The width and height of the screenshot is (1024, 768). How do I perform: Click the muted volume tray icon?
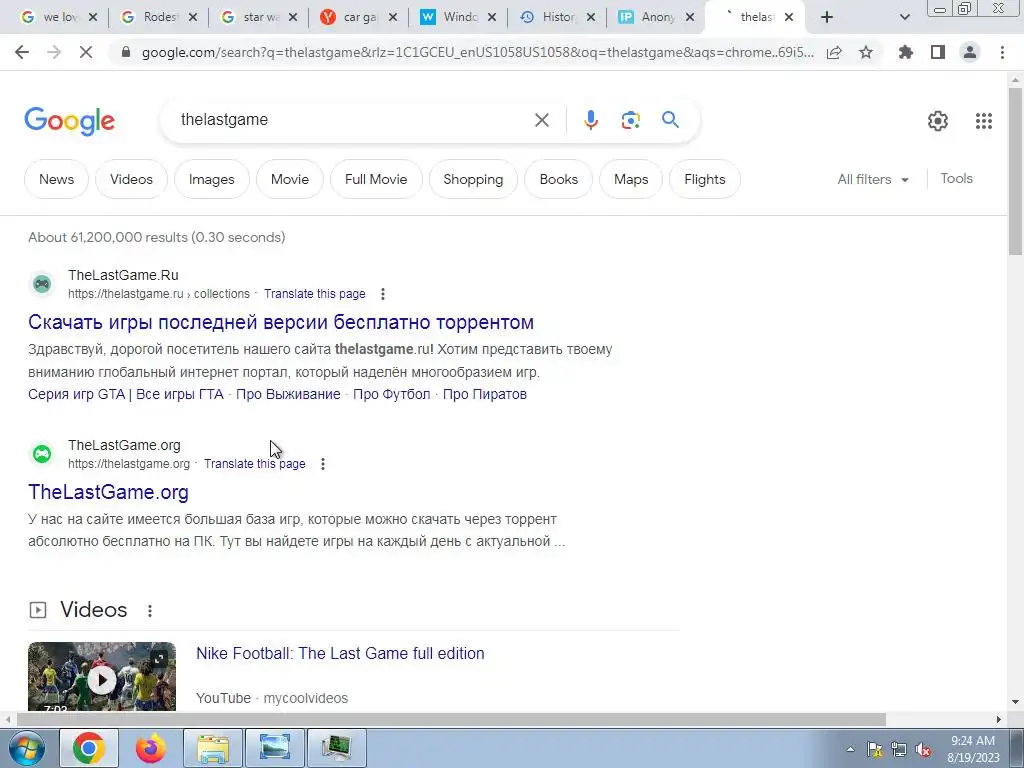[923, 750]
